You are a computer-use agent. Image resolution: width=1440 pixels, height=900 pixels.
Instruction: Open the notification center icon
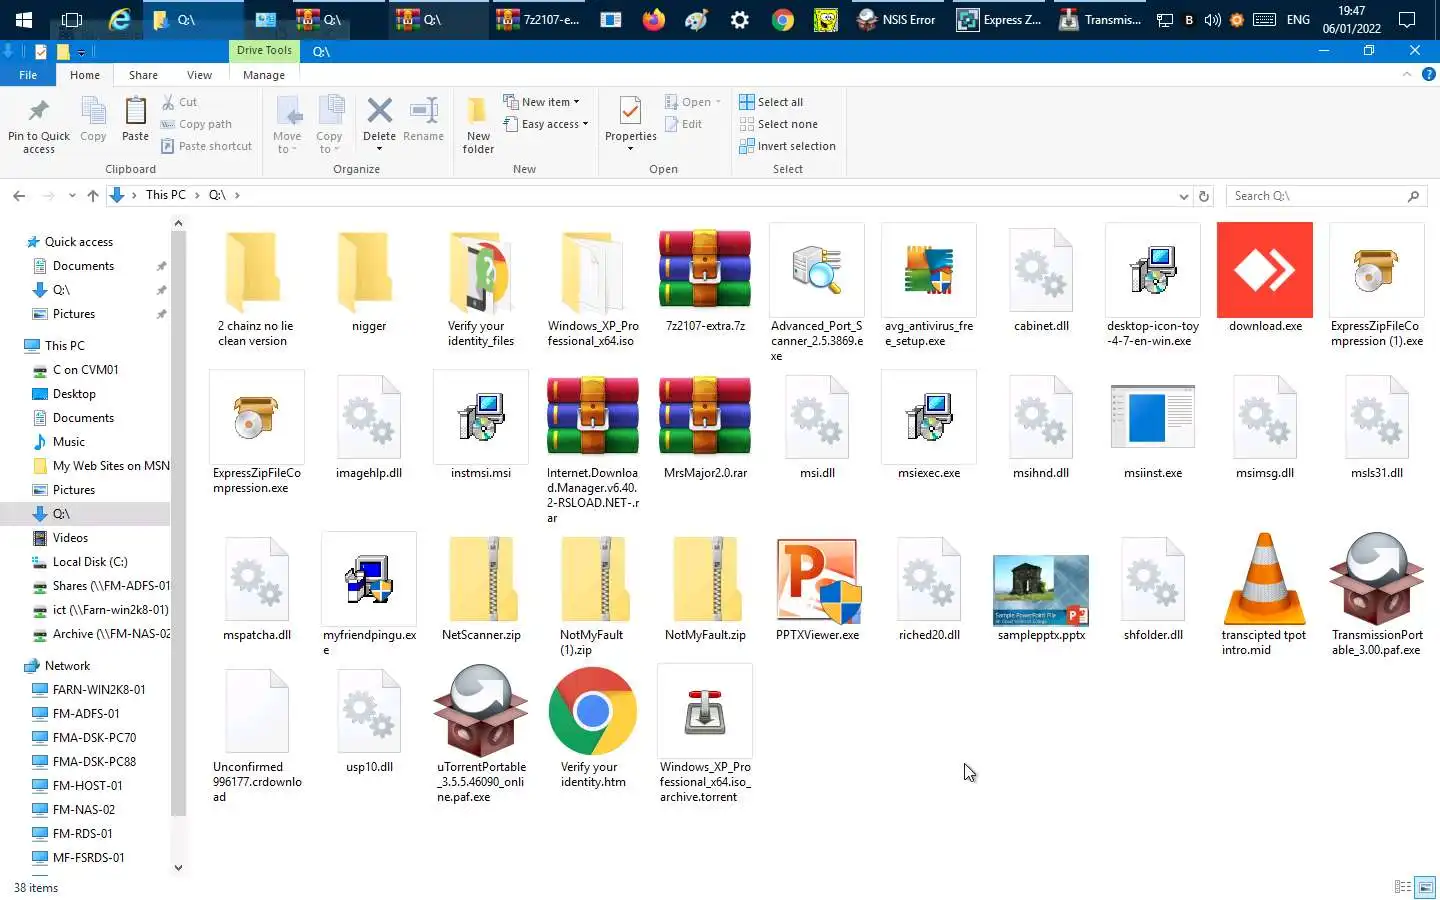pyautogui.click(x=1407, y=20)
